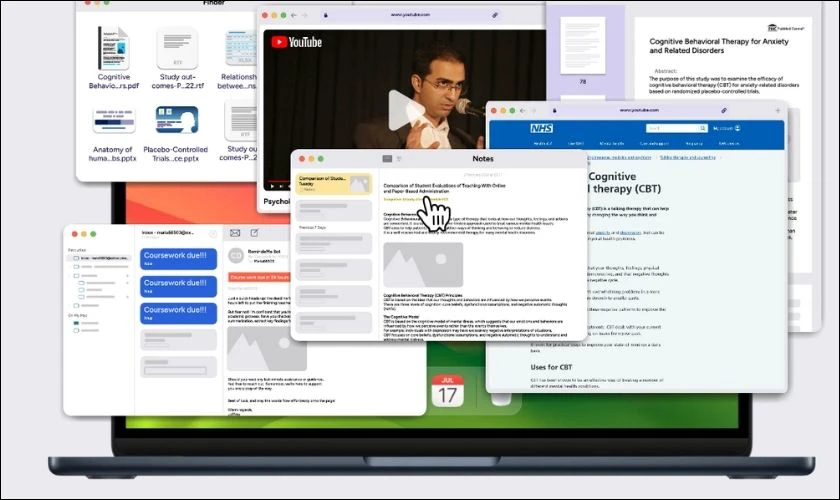Play the YouTube video with center play button
The height and width of the screenshot is (500, 840).
pyautogui.click(x=406, y=110)
